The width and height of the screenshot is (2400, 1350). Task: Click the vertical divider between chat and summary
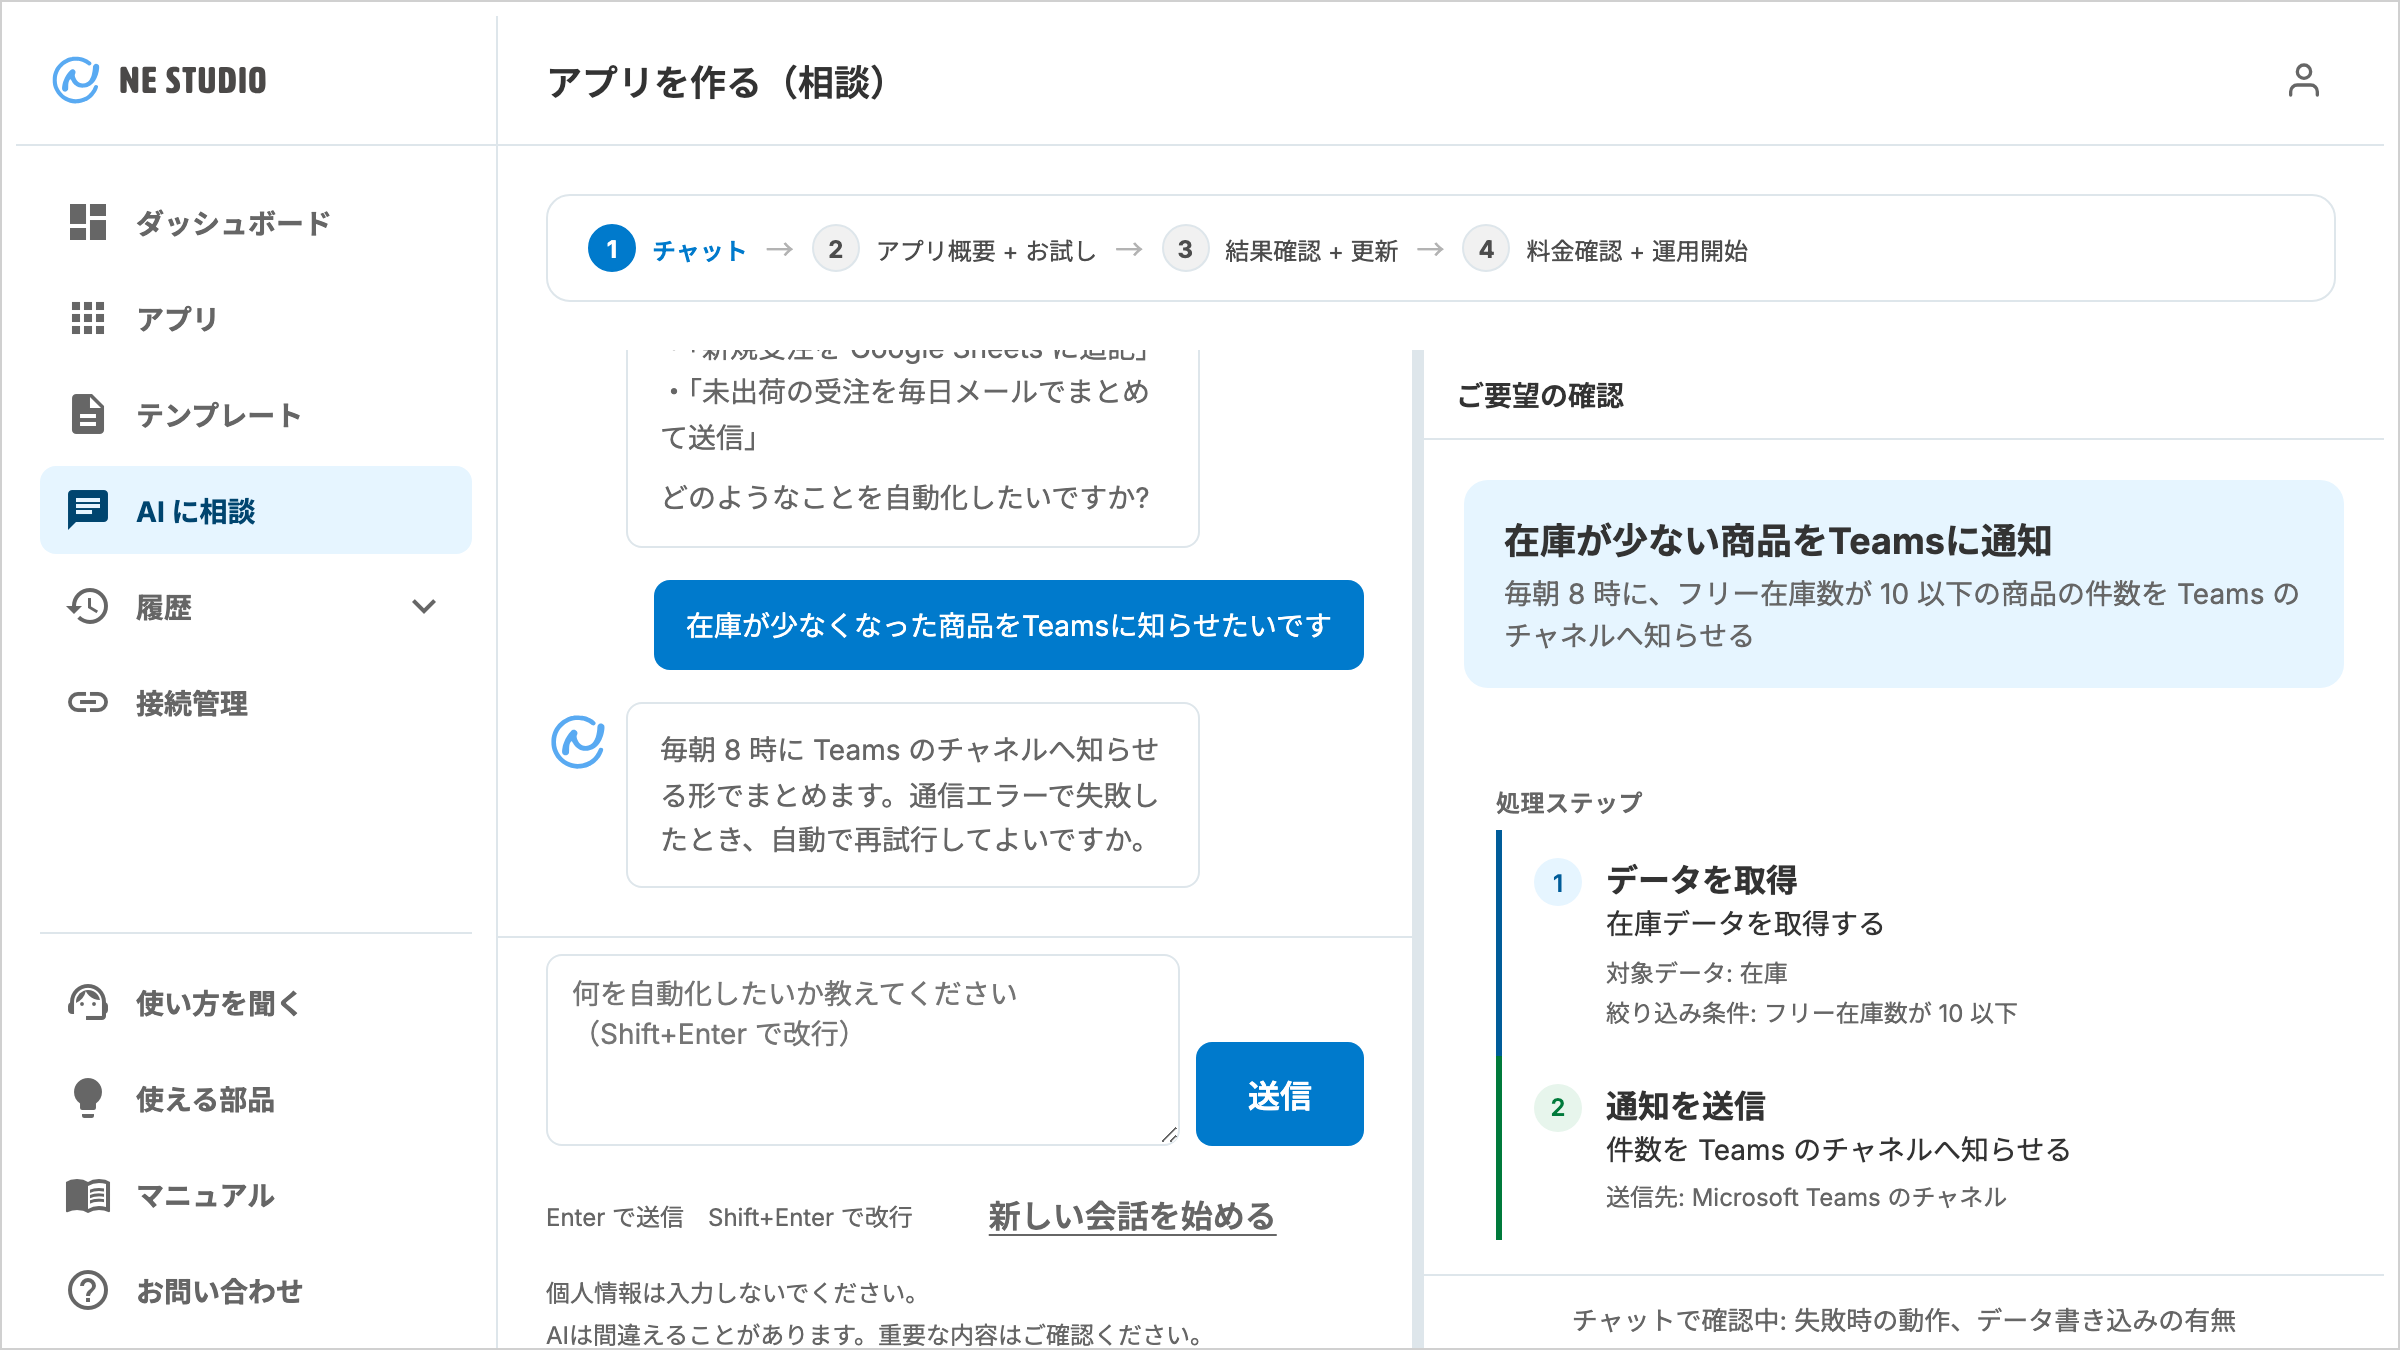click(1417, 848)
